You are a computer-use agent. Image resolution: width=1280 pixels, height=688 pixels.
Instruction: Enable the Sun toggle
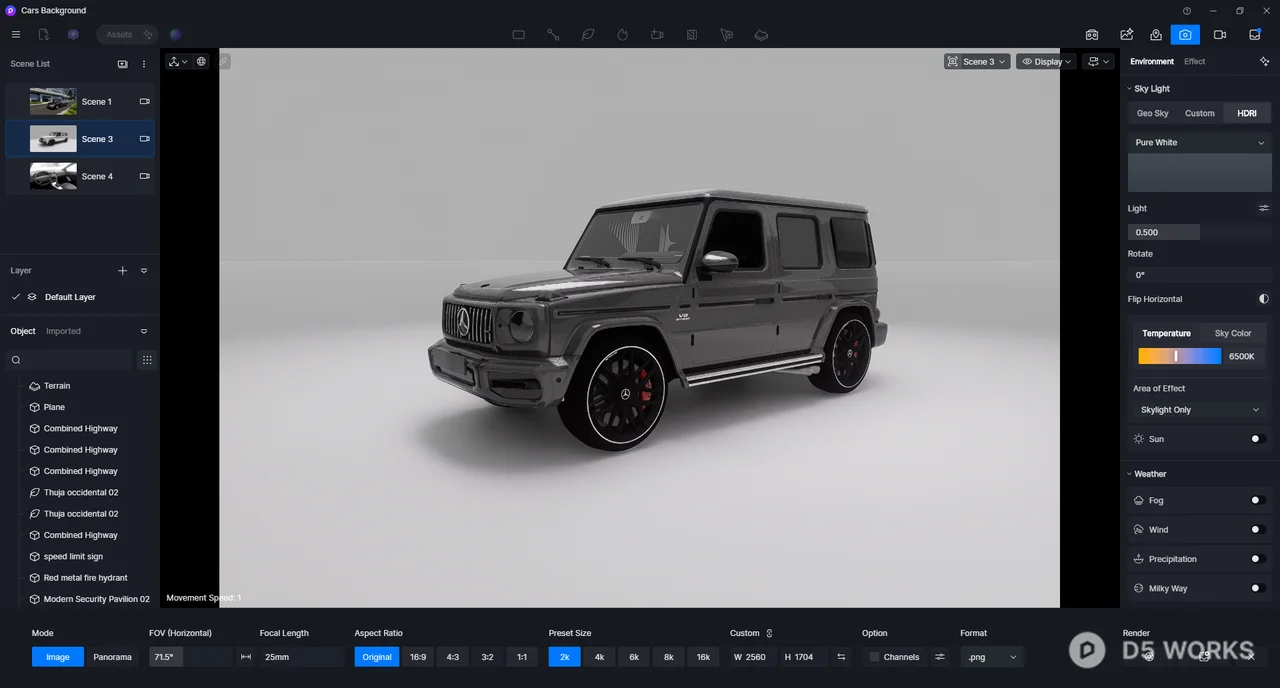(x=1258, y=439)
